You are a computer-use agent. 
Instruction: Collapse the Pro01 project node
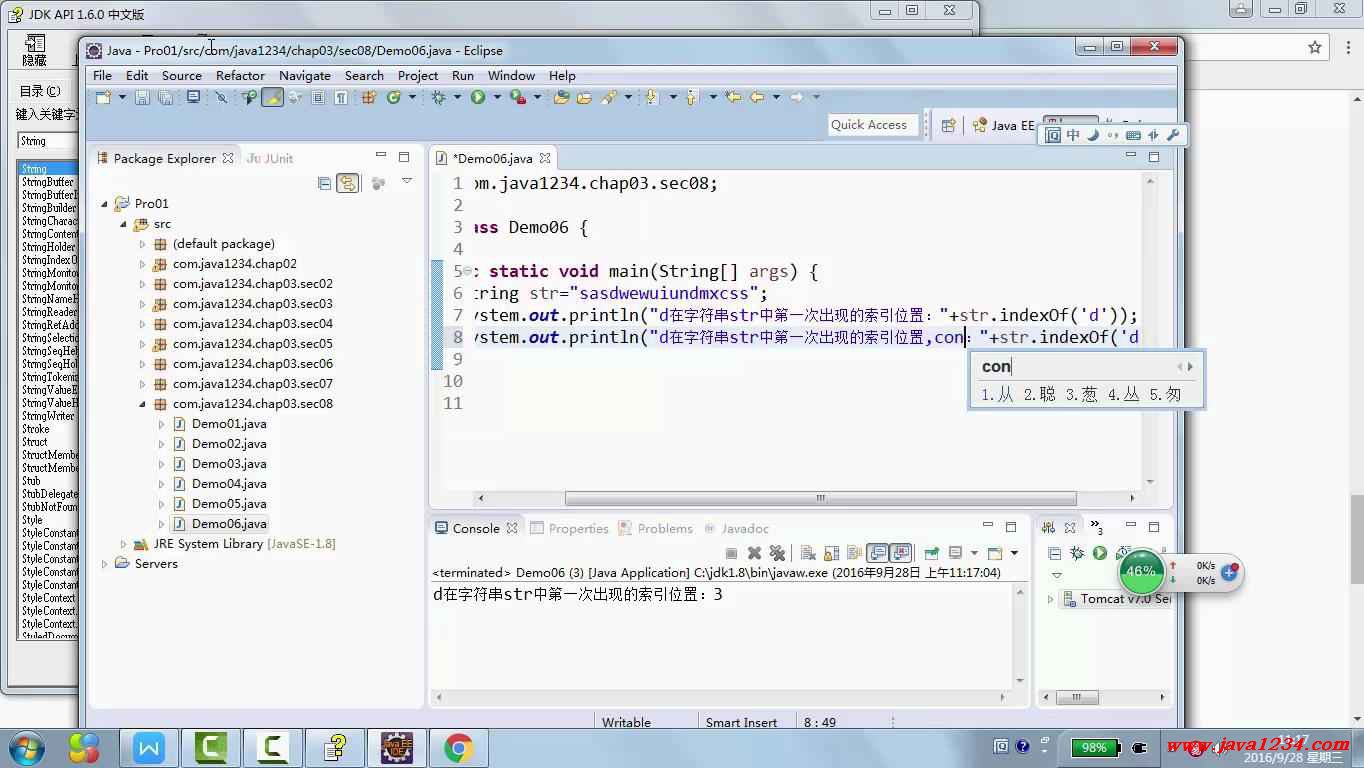point(104,204)
